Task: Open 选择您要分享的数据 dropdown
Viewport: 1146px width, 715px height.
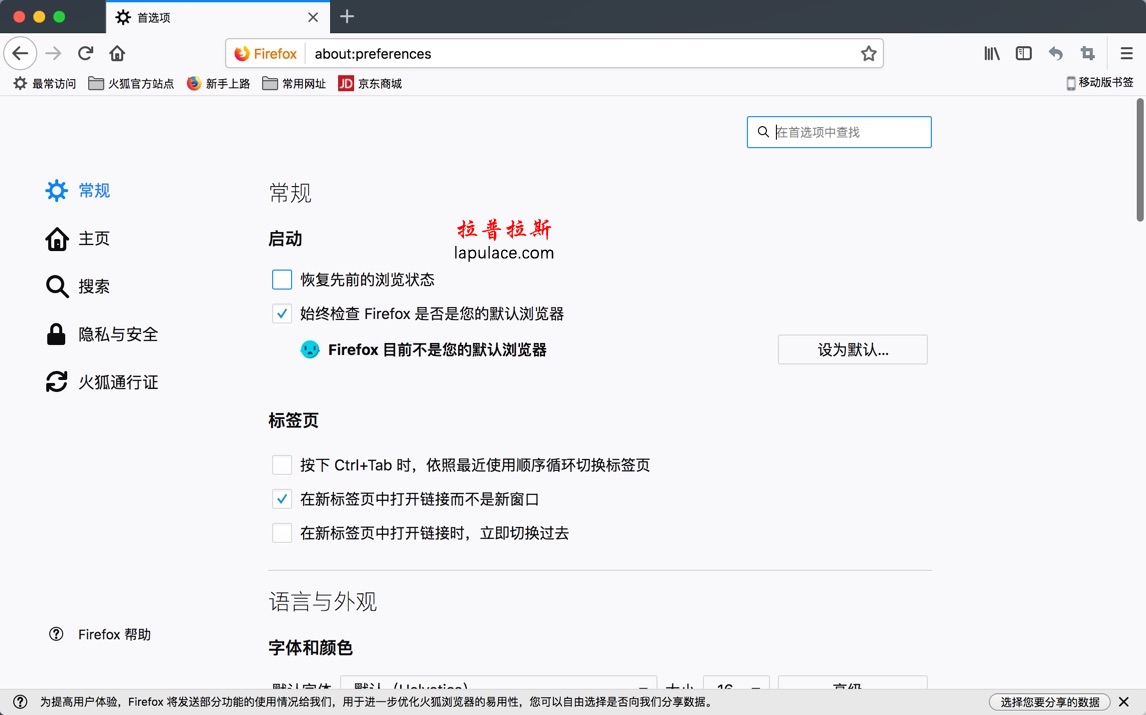Action: (x=1050, y=702)
